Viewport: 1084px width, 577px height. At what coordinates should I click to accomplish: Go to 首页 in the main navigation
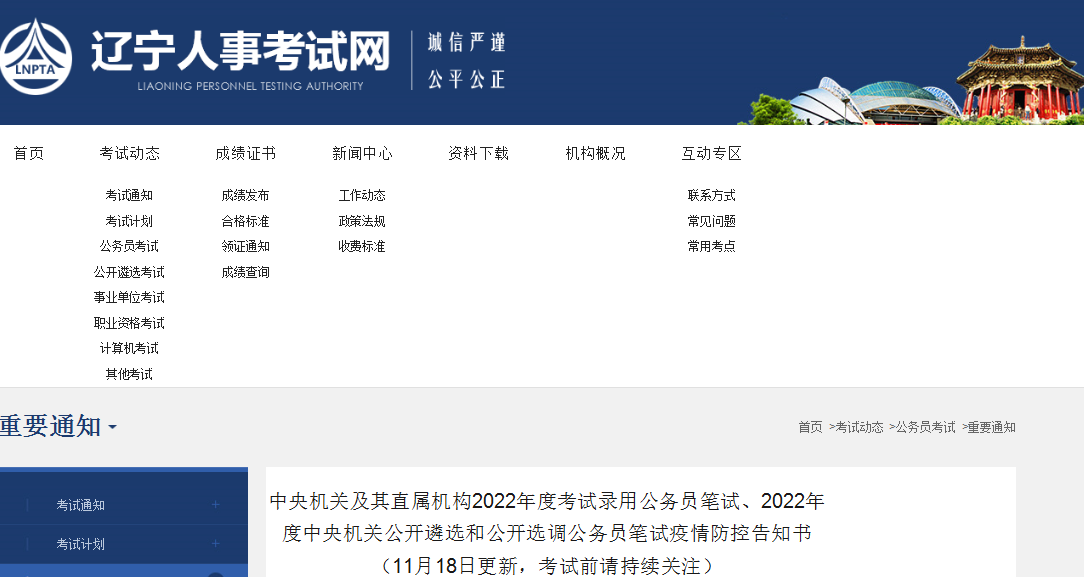pos(29,153)
